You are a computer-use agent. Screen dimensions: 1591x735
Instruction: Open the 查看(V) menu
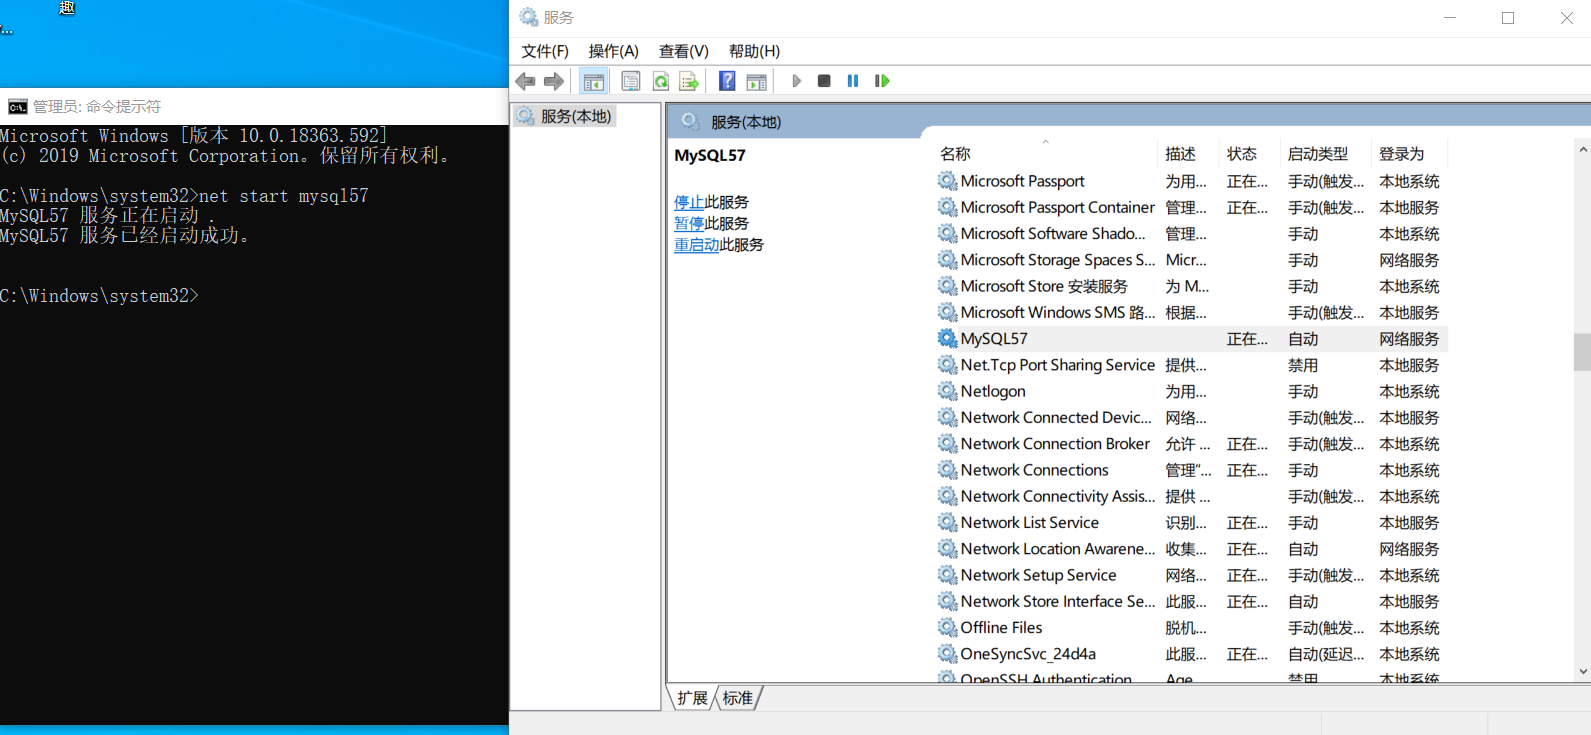click(x=683, y=51)
